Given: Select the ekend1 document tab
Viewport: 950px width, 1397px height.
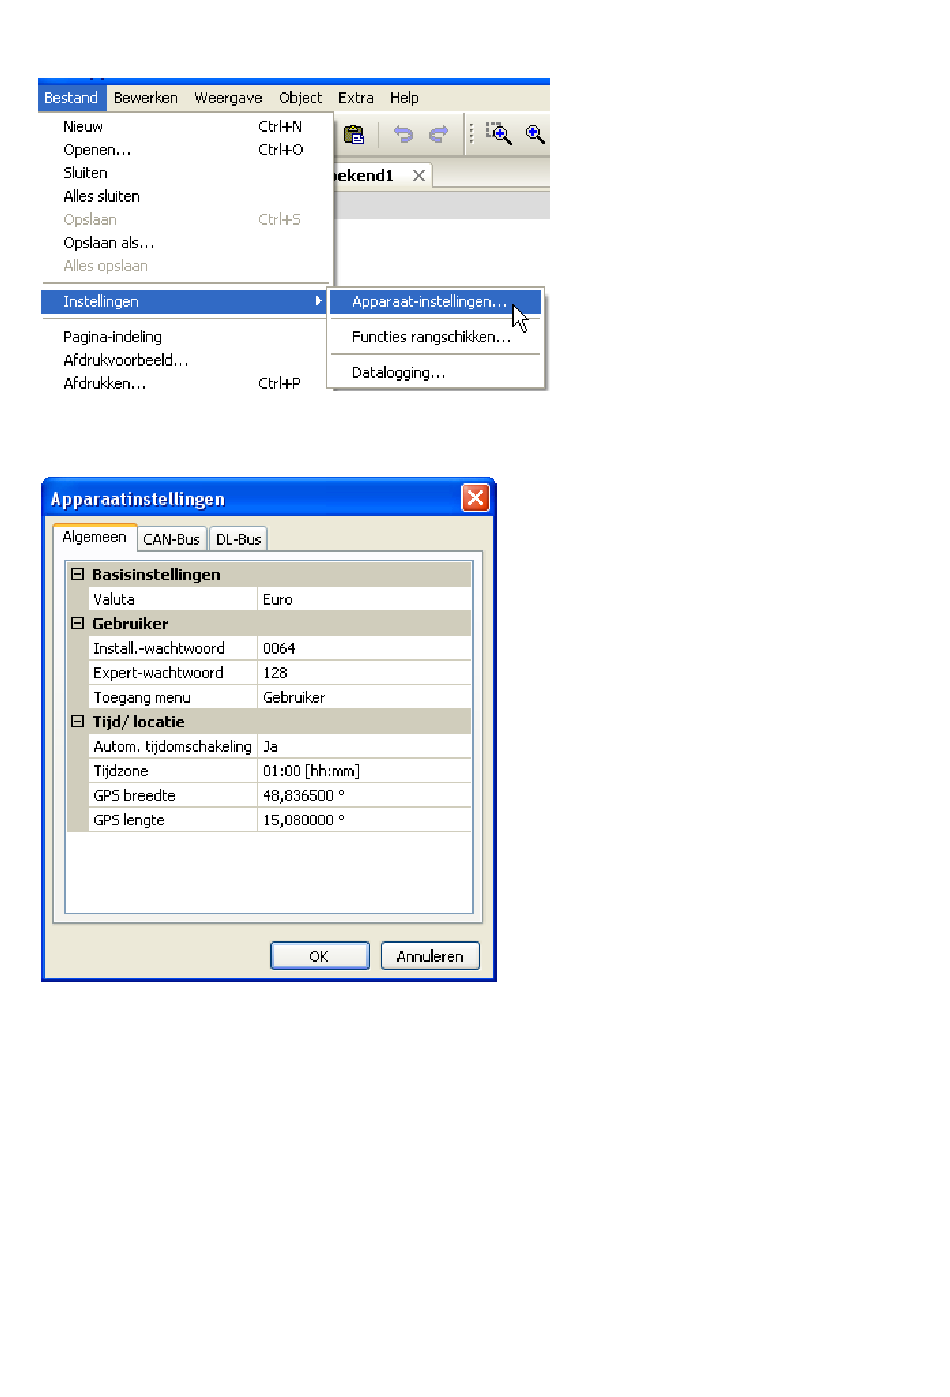Looking at the screenshot, I should 365,175.
